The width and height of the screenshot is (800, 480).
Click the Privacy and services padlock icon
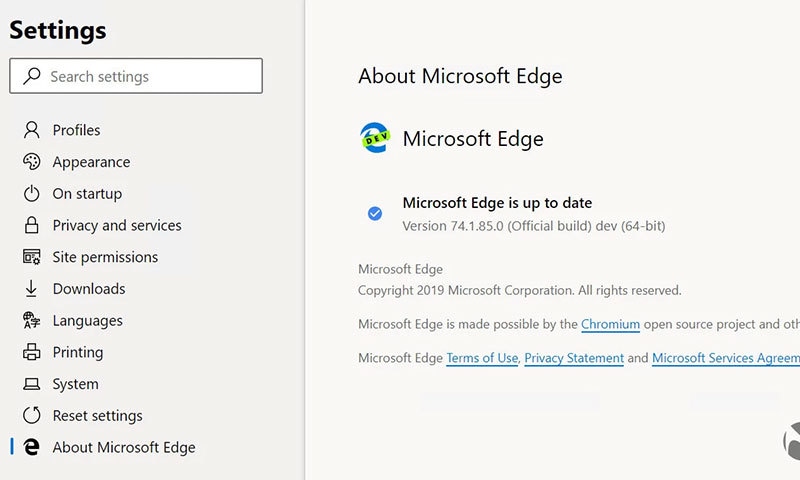[x=32, y=225]
